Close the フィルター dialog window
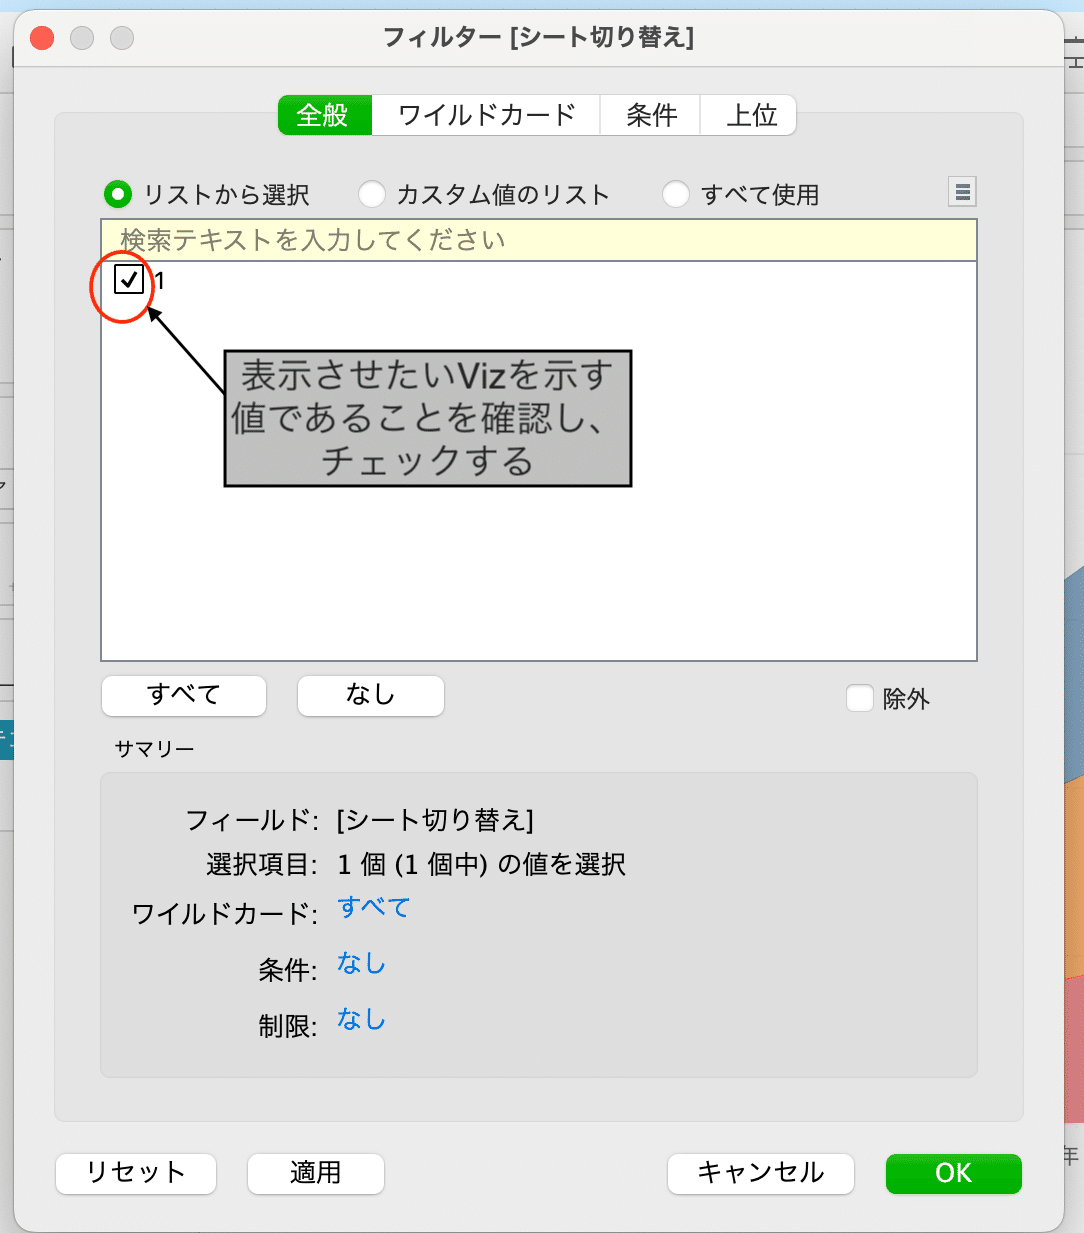This screenshot has height=1233, width=1084. click(42, 38)
